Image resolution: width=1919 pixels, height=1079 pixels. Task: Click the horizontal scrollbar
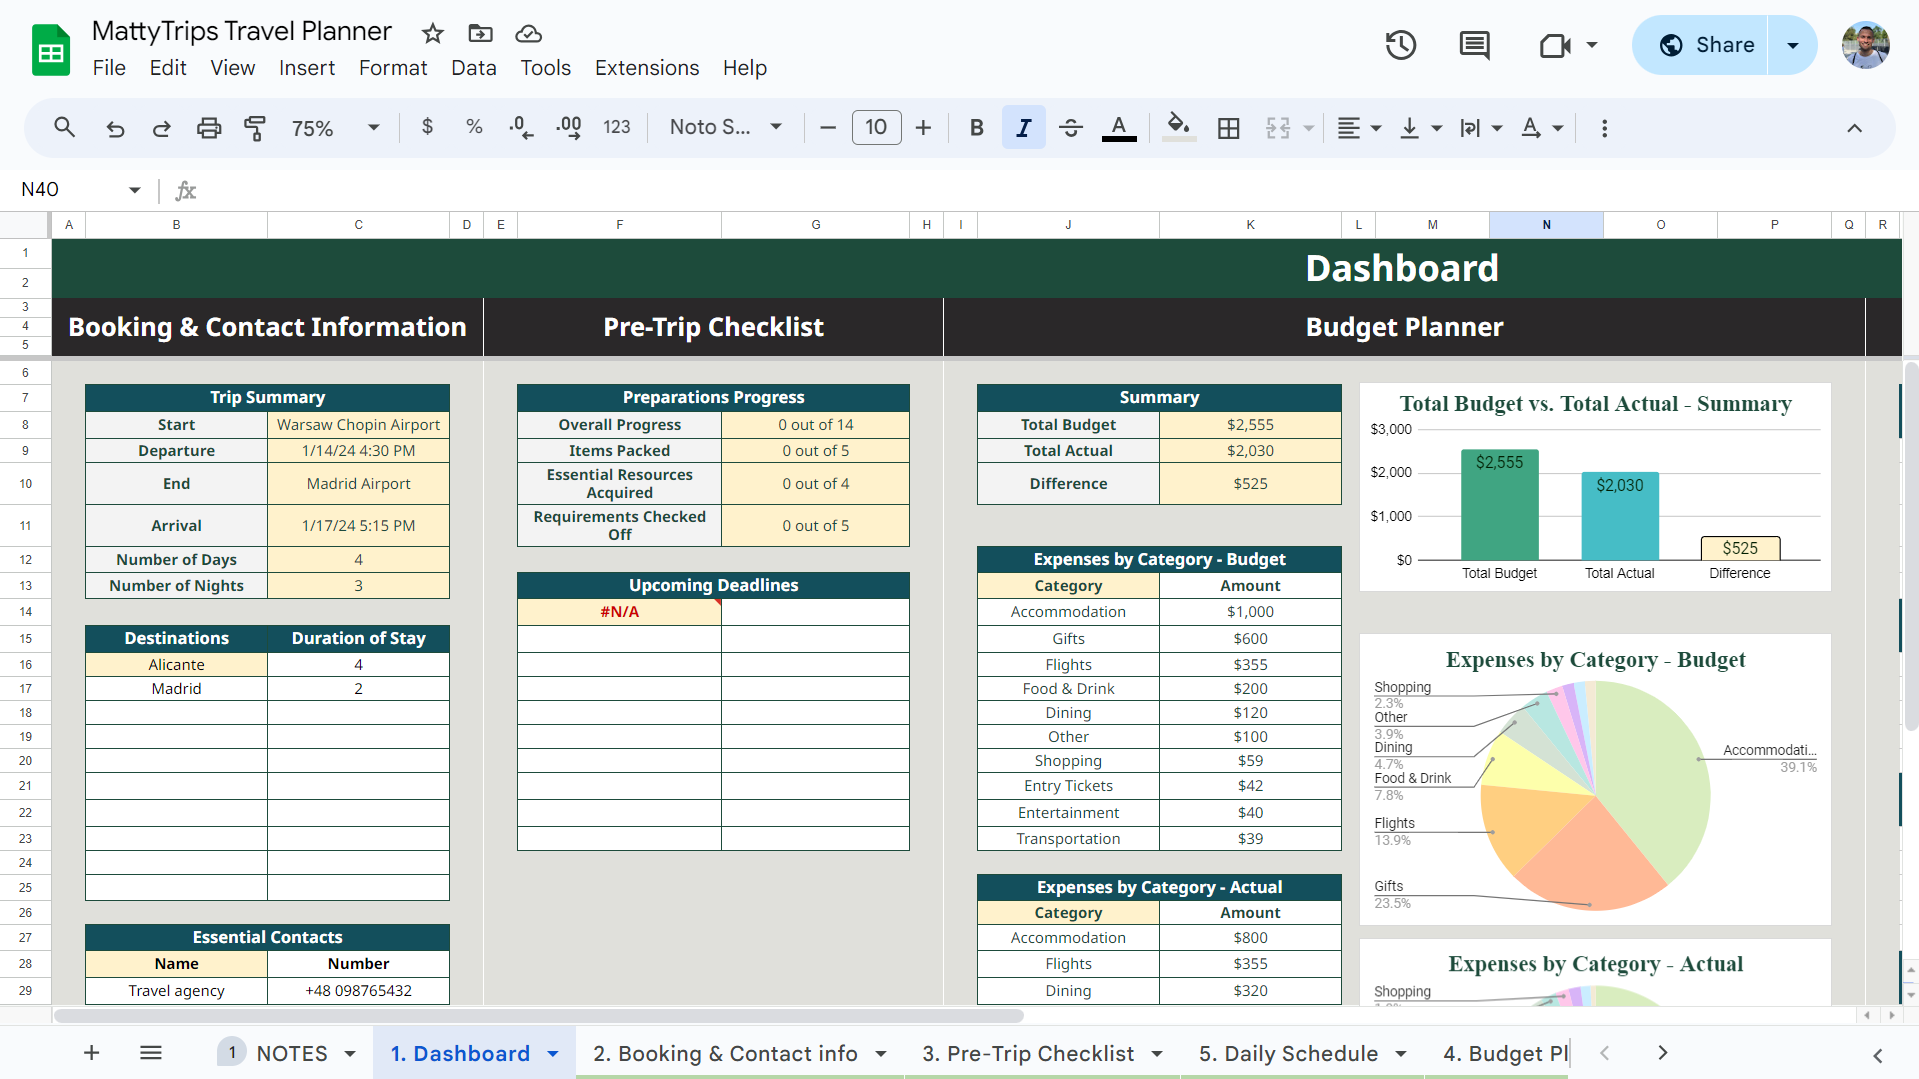click(x=538, y=1016)
